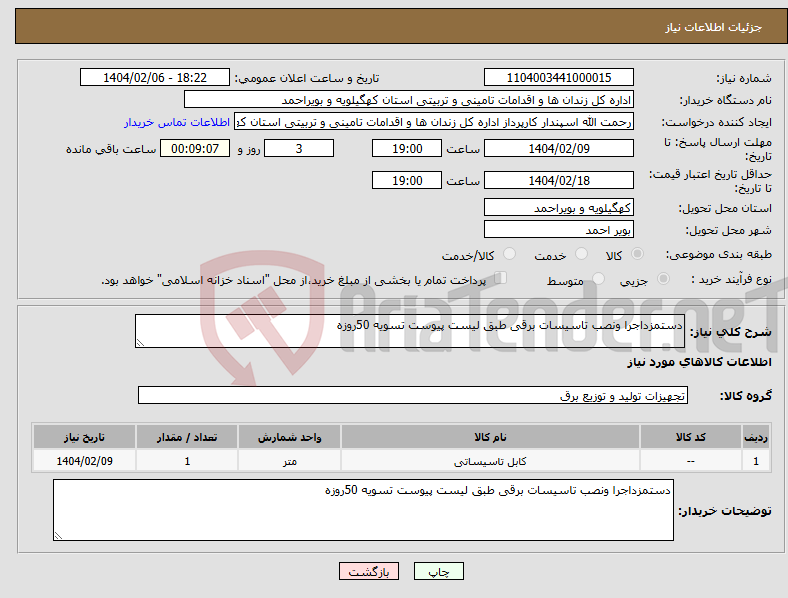The image size is (788, 598).
Task: Click the جزئیات اطلاعات نیاز page header
Action: tap(714, 27)
